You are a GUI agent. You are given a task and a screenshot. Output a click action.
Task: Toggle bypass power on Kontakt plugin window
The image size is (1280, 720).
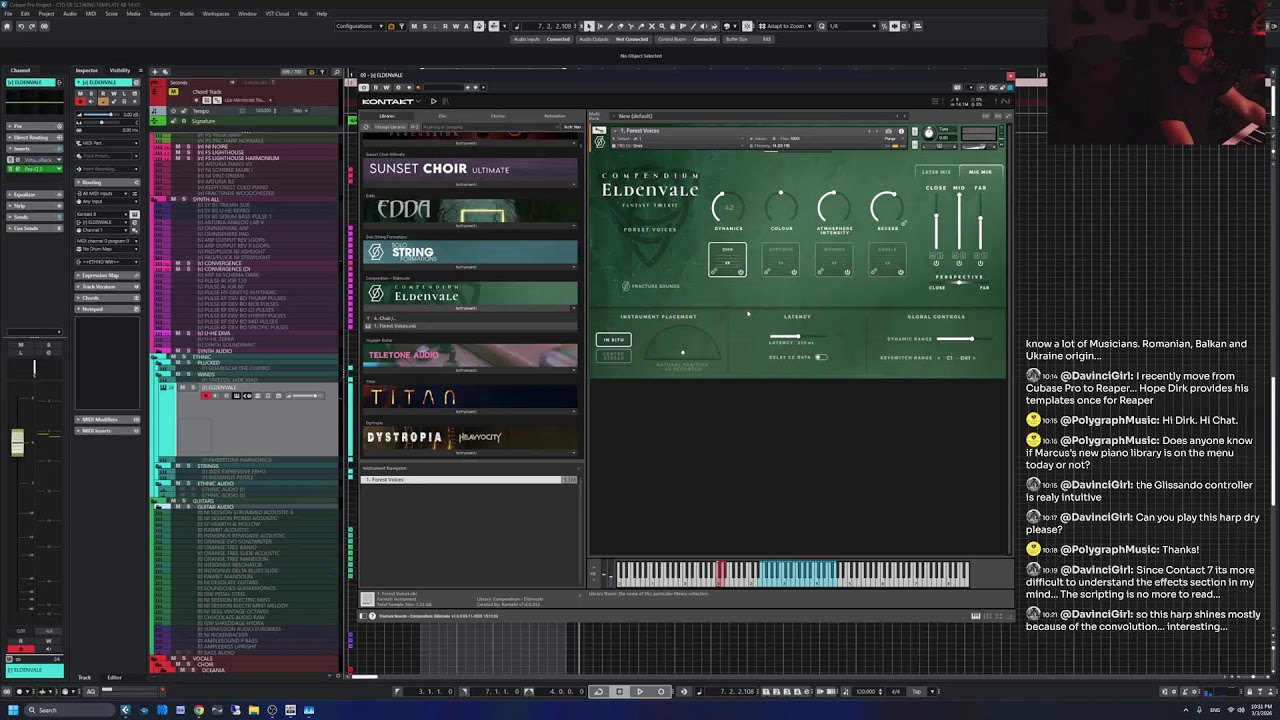[364, 87]
